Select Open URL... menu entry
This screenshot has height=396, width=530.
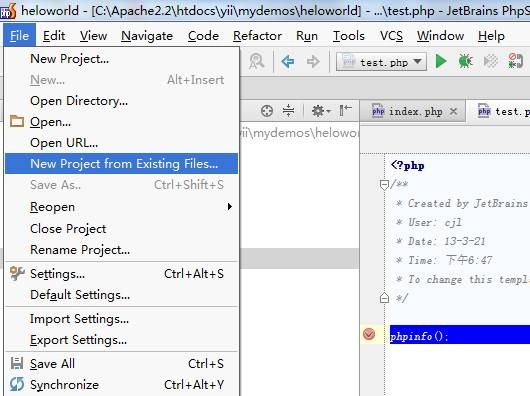pyautogui.click(x=121, y=143)
